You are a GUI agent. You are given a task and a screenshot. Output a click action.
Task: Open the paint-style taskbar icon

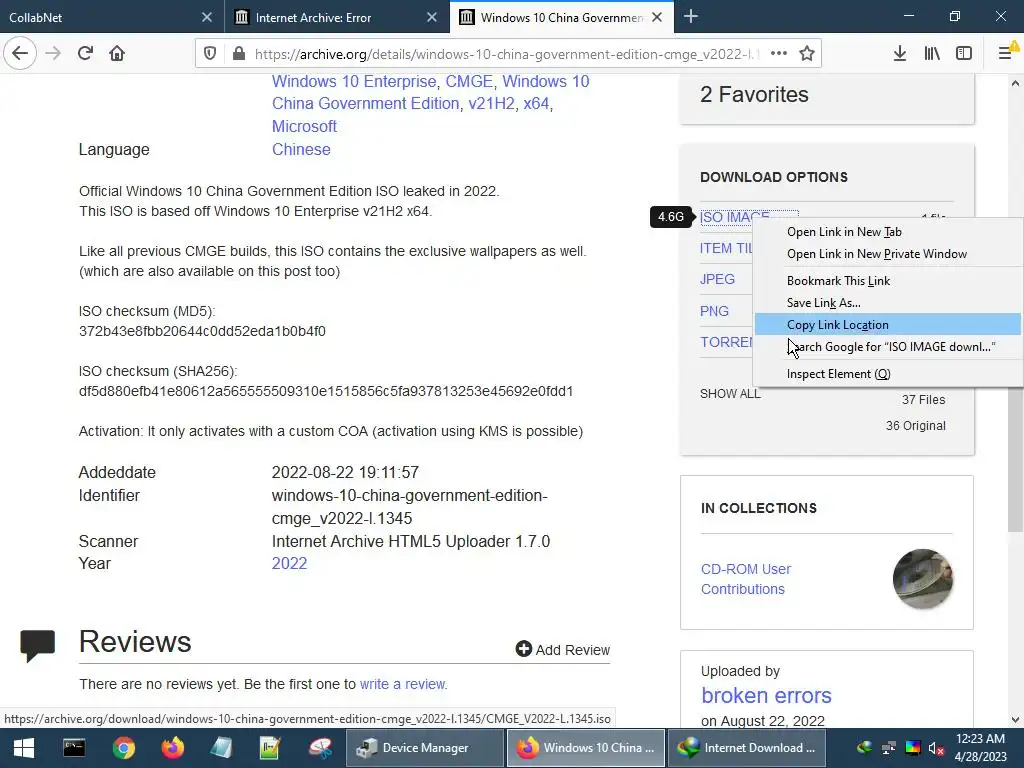pos(320,748)
